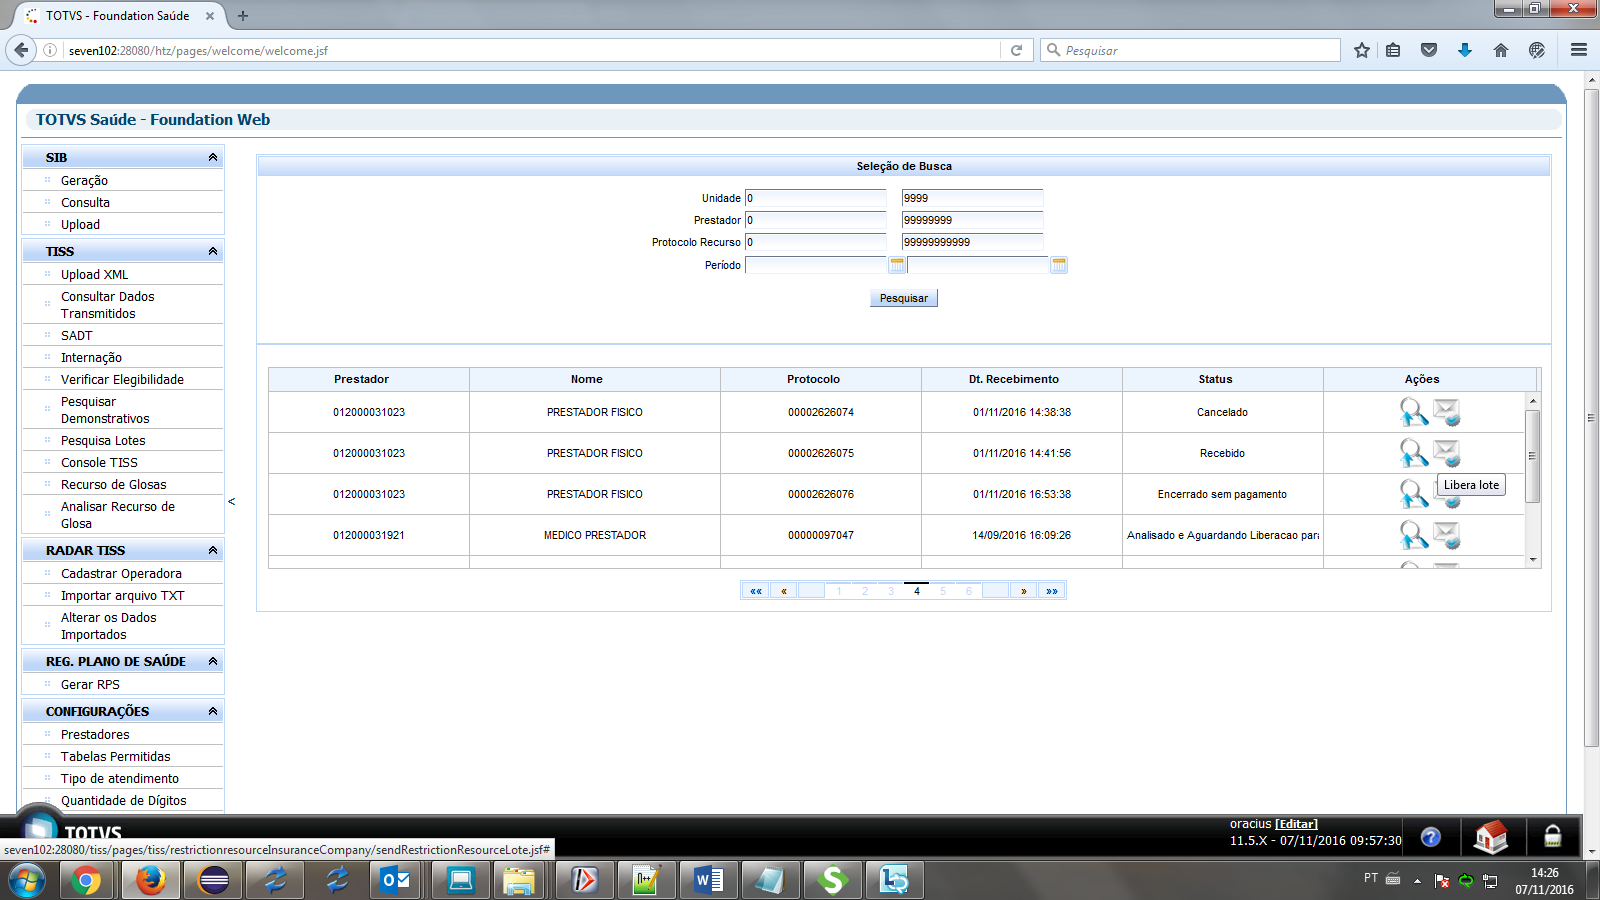Open details magnifier for protocol 00002626076
Image resolution: width=1600 pixels, height=900 pixels.
click(x=1413, y=494)
